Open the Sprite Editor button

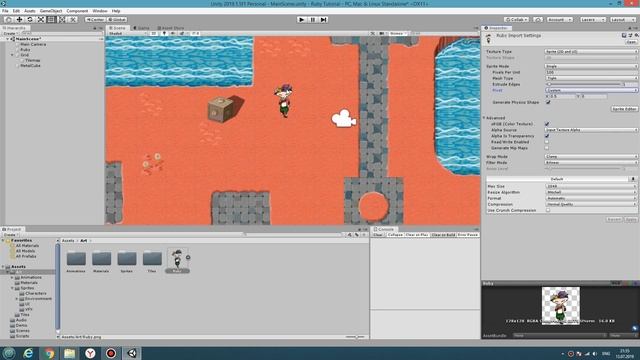point(624,109)
